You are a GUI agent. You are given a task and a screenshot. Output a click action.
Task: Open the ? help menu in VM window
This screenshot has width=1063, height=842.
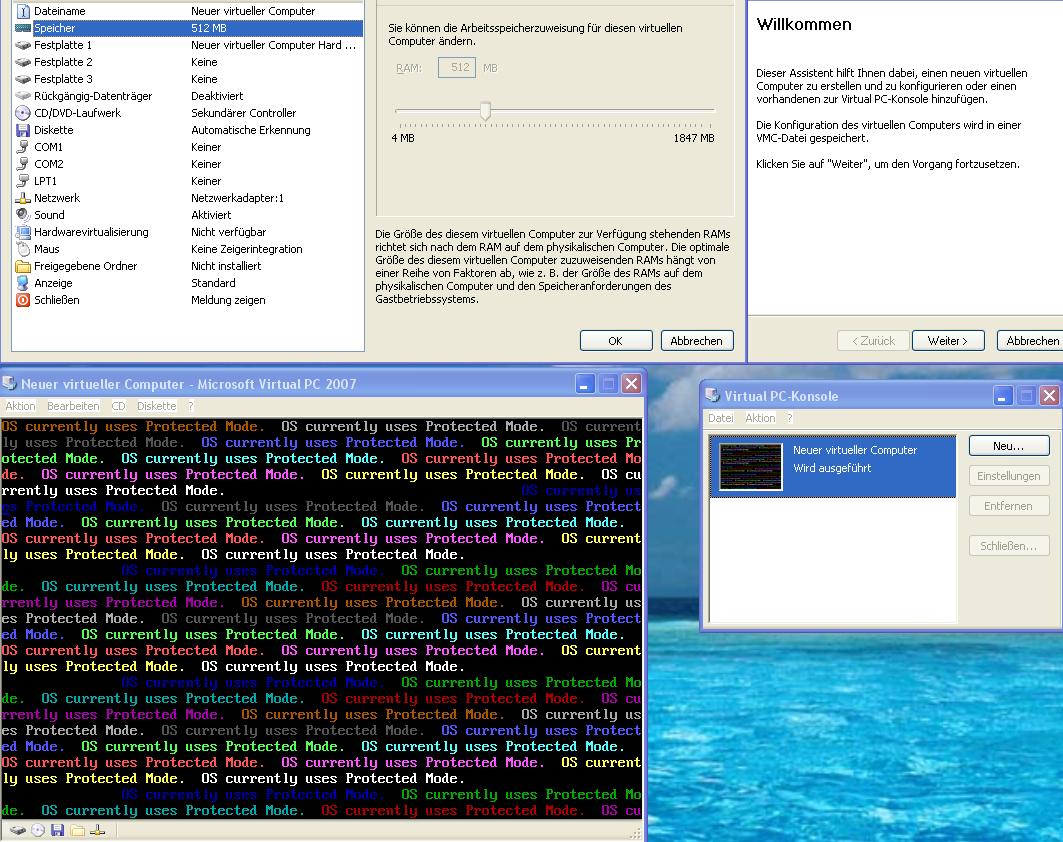click(190, 406)
